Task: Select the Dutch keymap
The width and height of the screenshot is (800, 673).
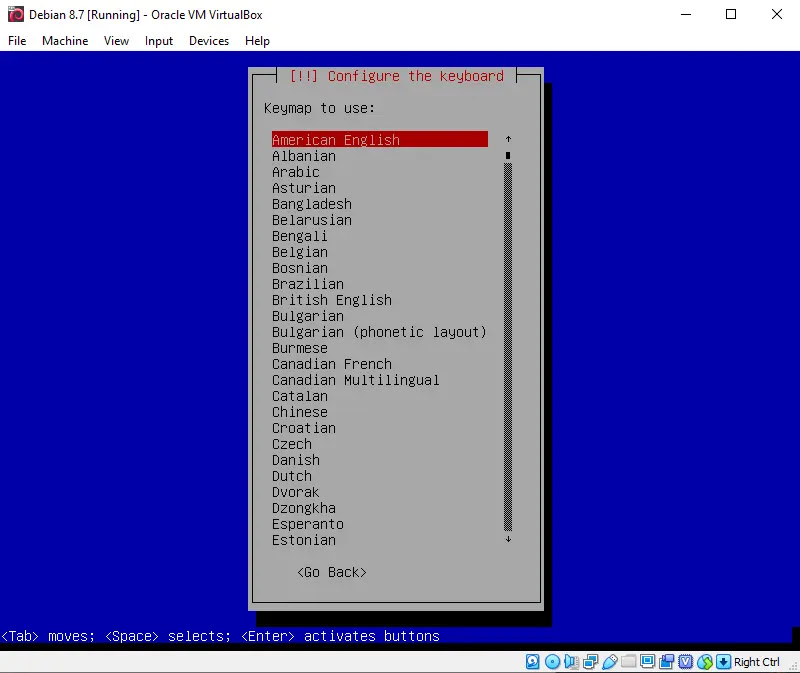Action: (x=380, y=476)
